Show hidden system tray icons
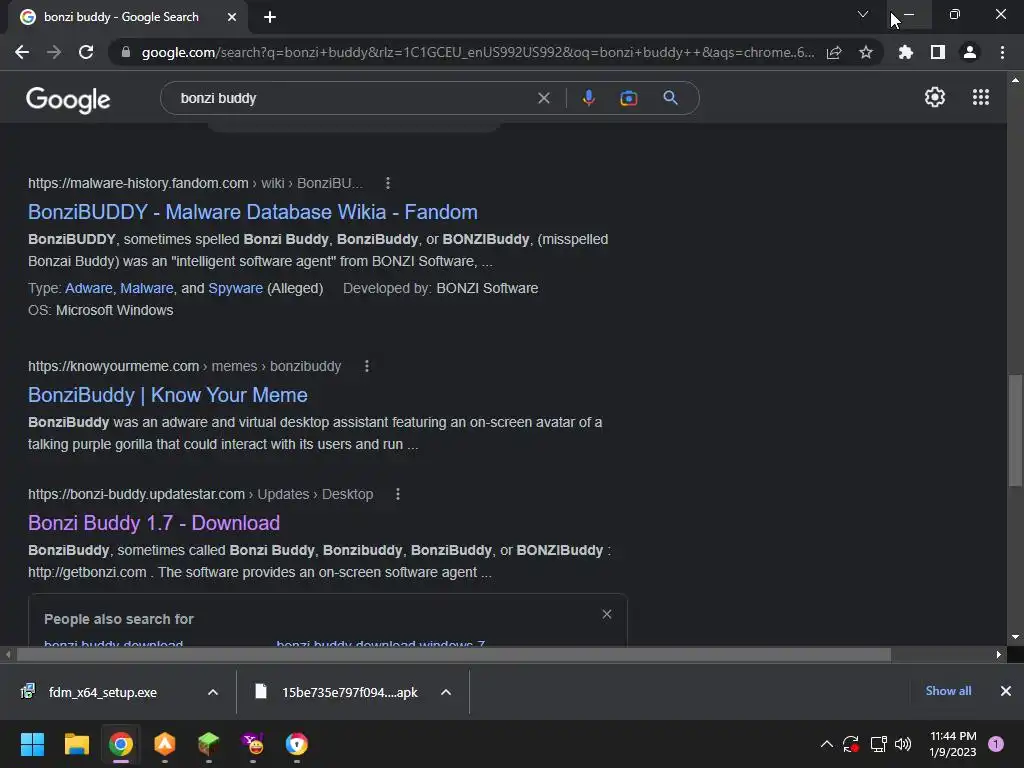Screen dimensions: 1024x768 (x=827, y=744)
